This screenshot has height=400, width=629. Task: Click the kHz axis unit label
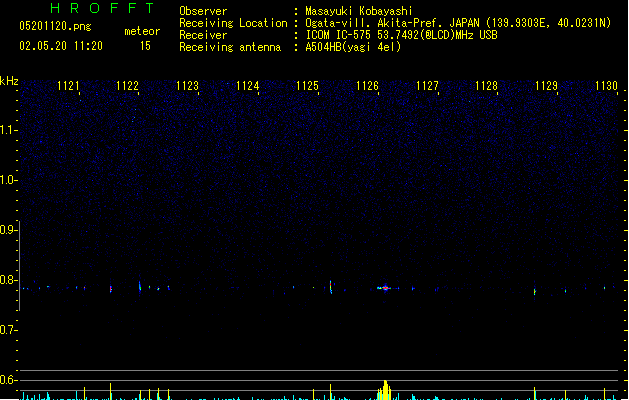coord(9,81)
